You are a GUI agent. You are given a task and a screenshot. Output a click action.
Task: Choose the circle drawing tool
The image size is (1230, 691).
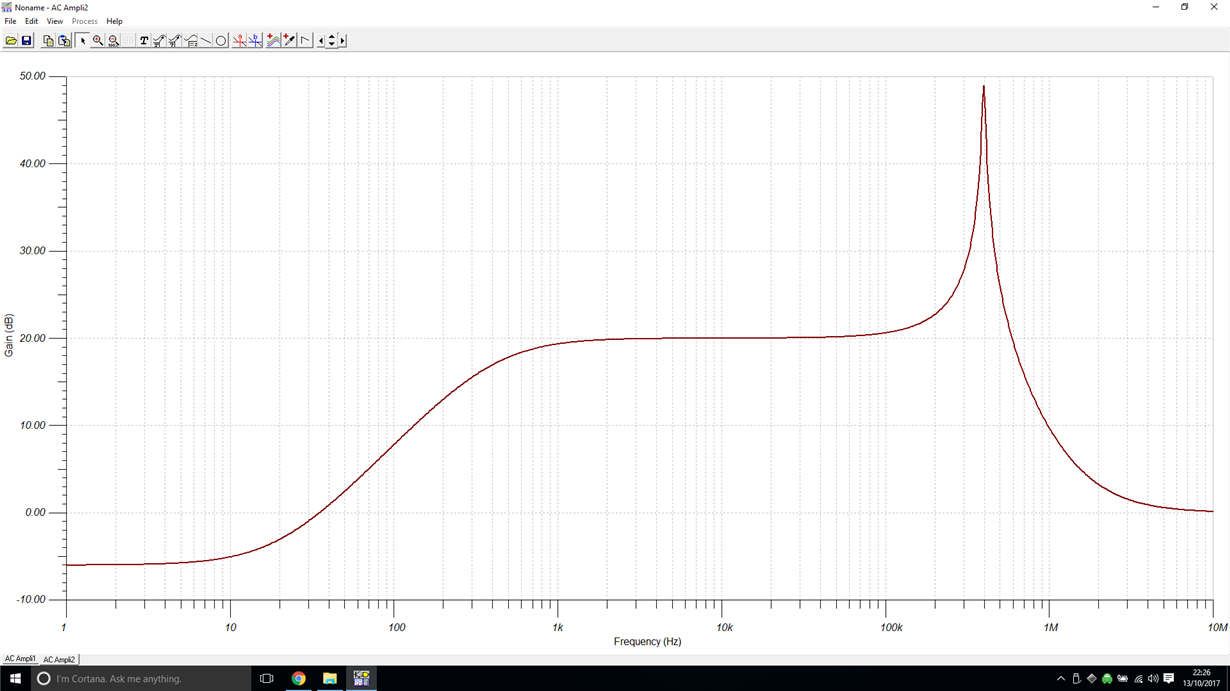click(x=221, y=41)
